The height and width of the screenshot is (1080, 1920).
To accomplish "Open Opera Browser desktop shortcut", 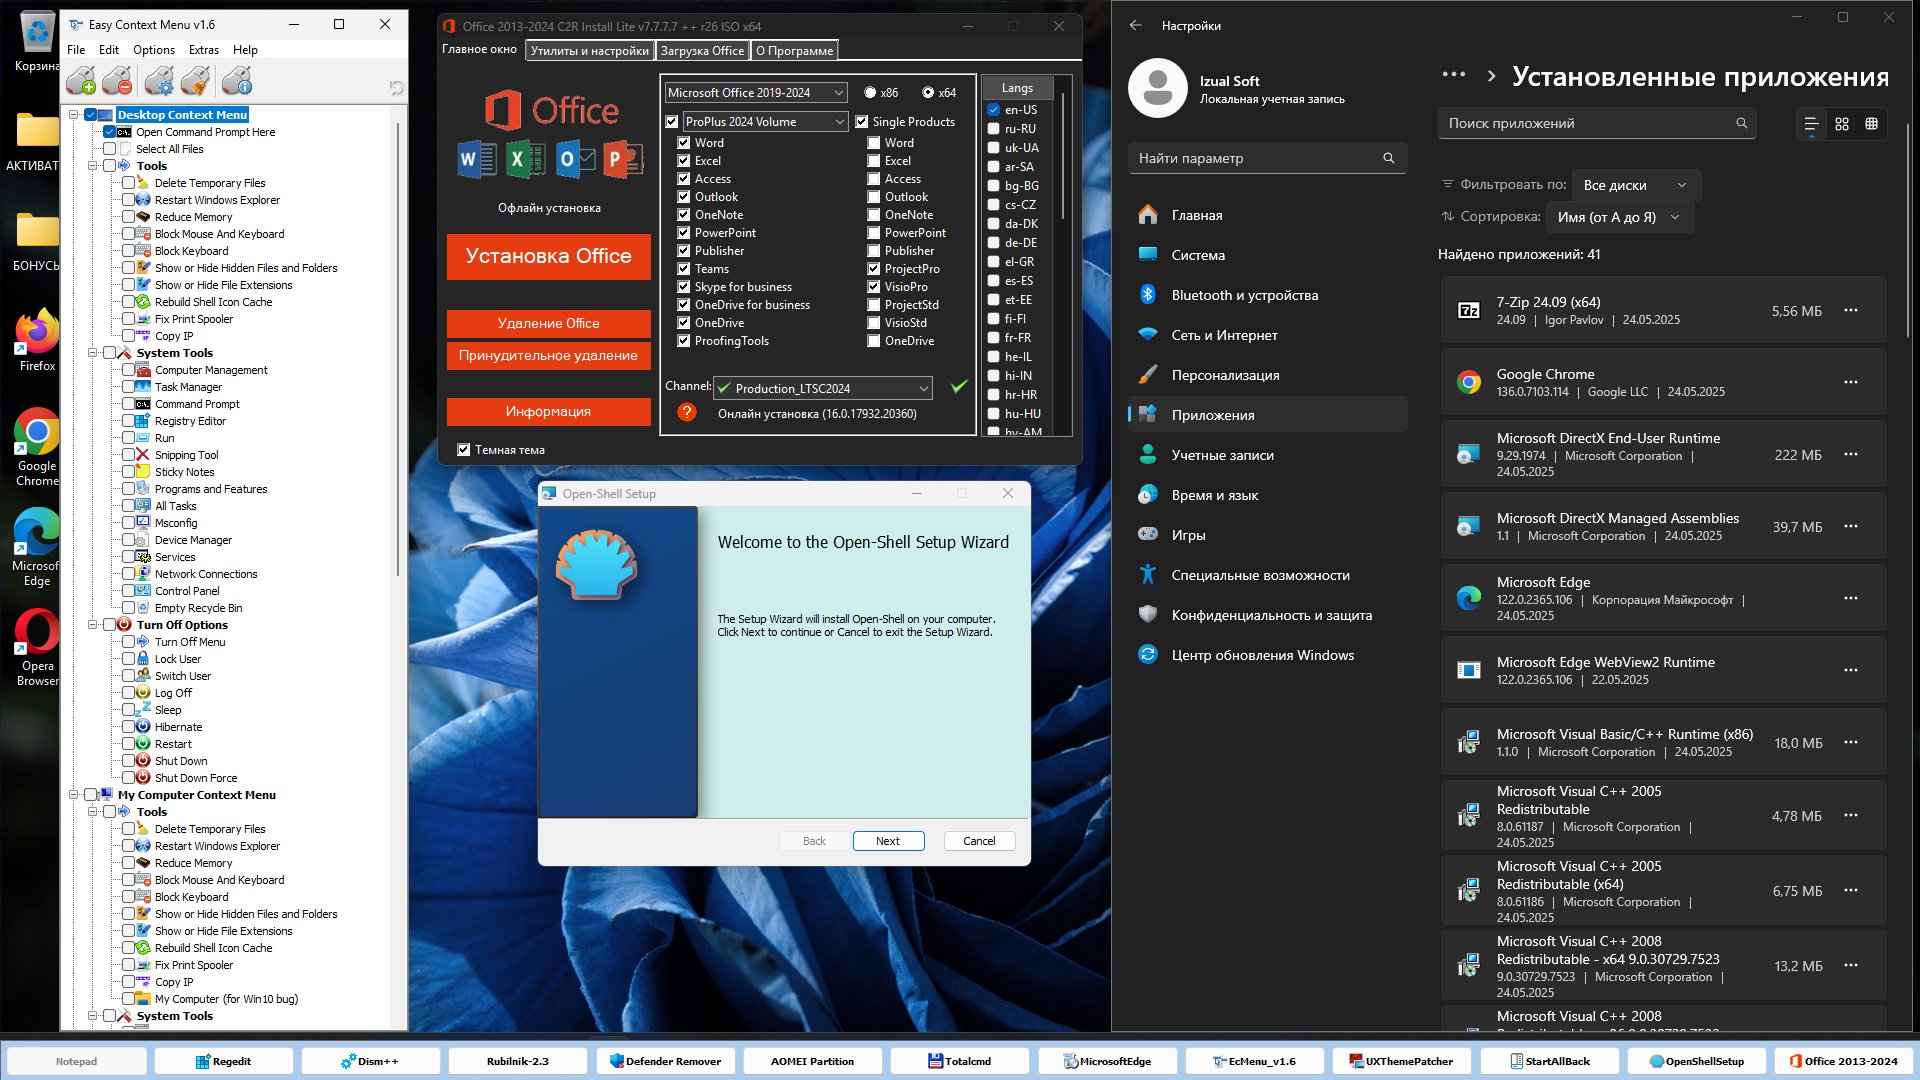I will [x=37, y=648].
